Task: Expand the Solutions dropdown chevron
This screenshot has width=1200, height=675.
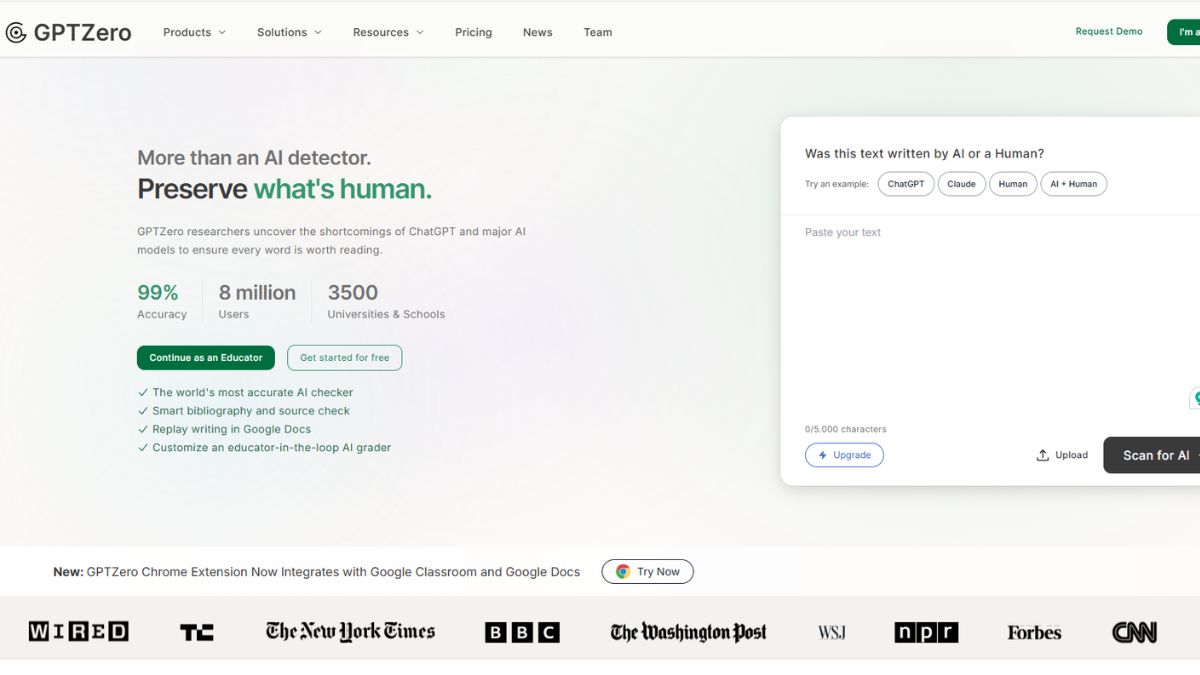Action: pos(318,32)
